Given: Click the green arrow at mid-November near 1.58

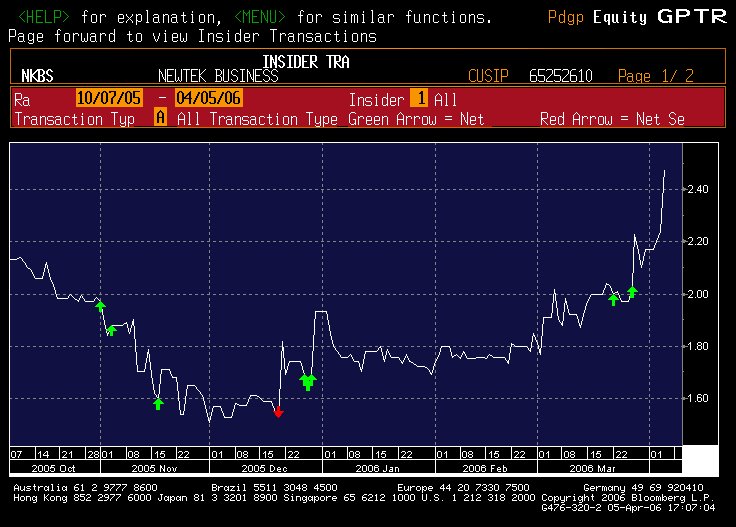Looking at the screenshot, I should pyautogui.click(x=158, y=404).
